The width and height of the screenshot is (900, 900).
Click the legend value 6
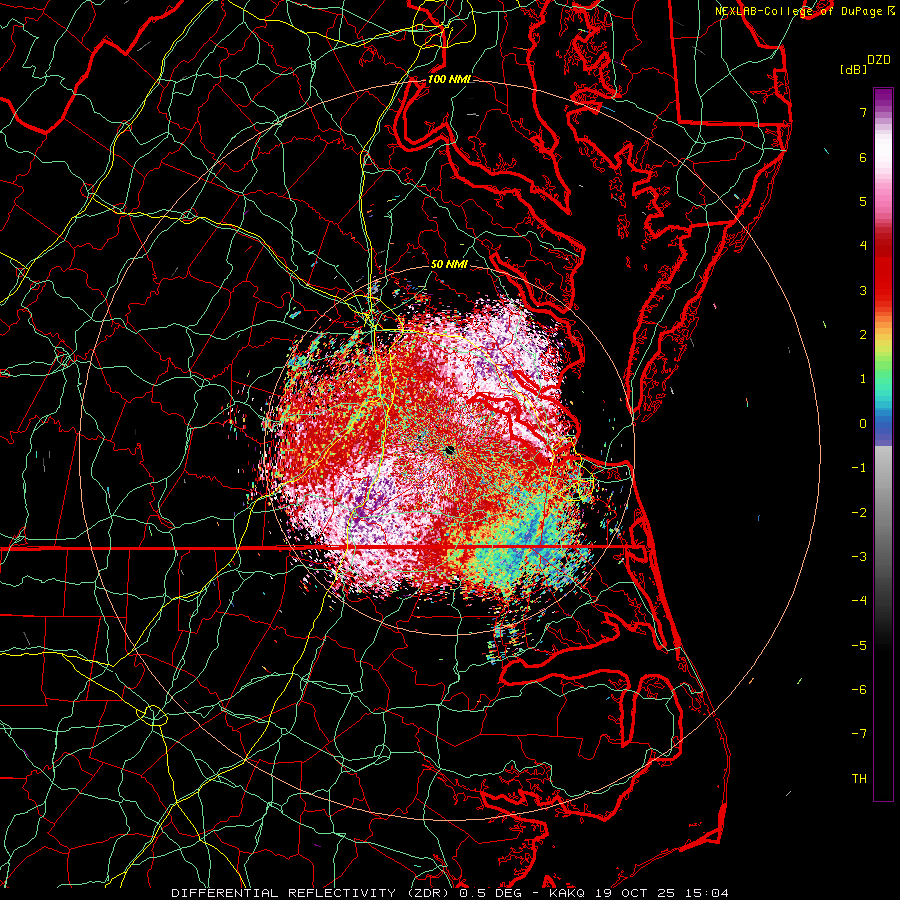[863, 157]
